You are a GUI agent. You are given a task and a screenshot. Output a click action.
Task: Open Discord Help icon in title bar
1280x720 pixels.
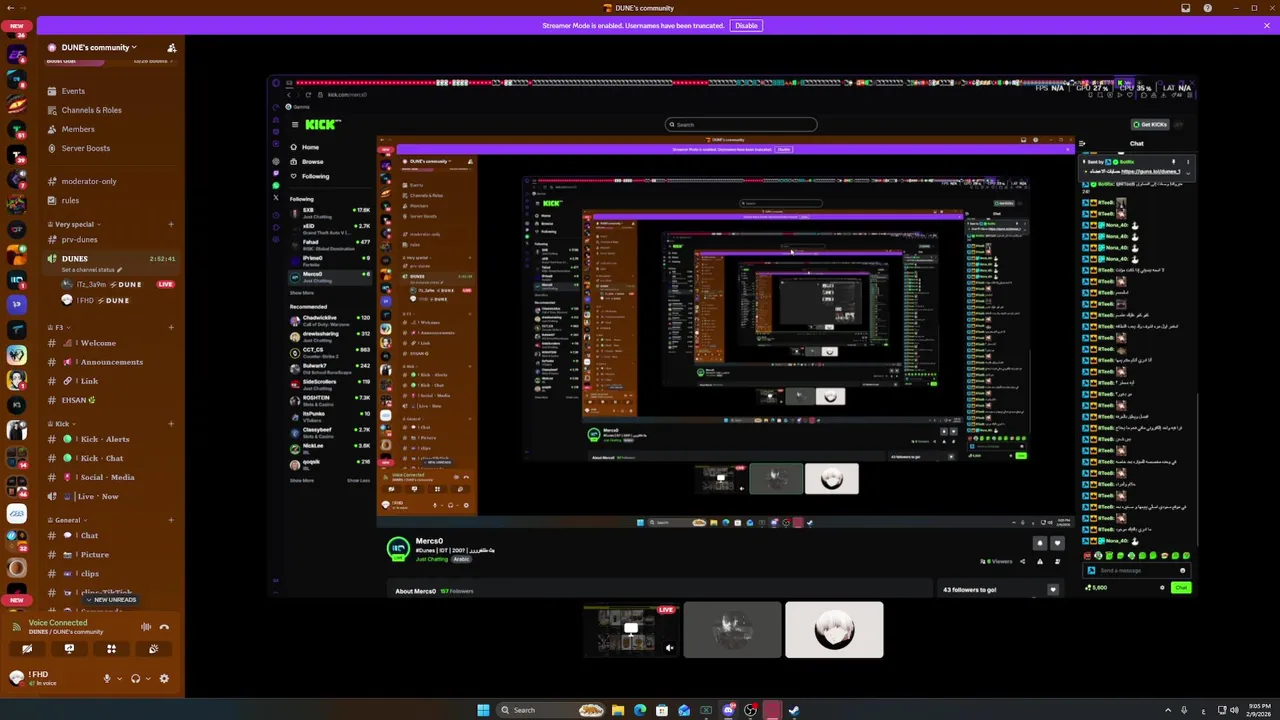tap(1207, 8)
